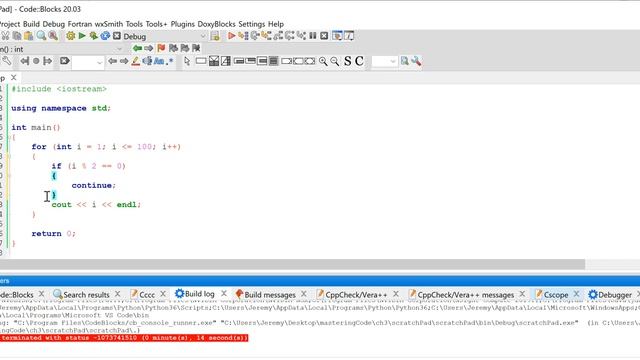Click the debugger Next line icon
Image resolution: width=640 pixels, height=360 pixels.
point(255,36)
